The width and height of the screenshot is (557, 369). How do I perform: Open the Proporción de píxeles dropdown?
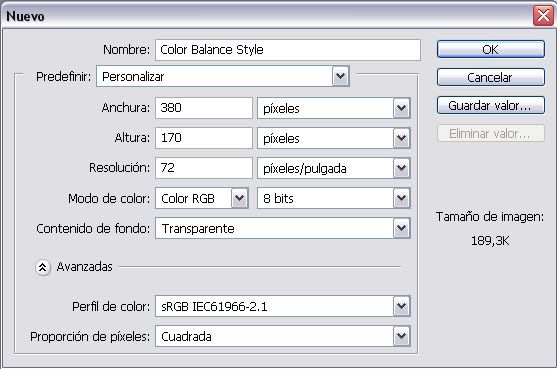[x=283, y=336]
